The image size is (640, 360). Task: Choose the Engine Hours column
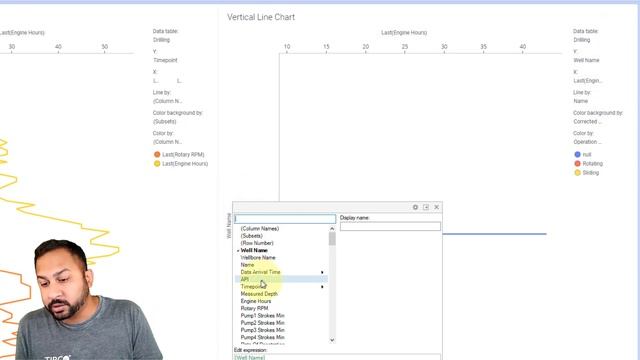click(x=256, y=301)
